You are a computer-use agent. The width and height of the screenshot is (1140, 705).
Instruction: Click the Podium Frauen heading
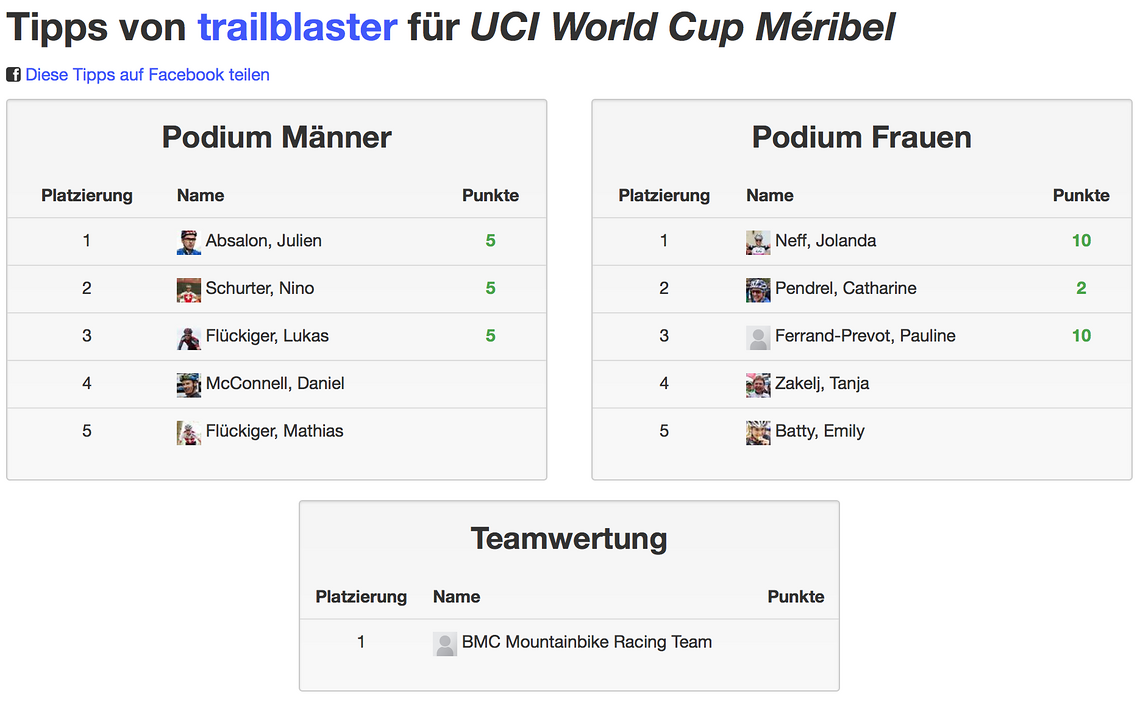(x=862, y=137)
